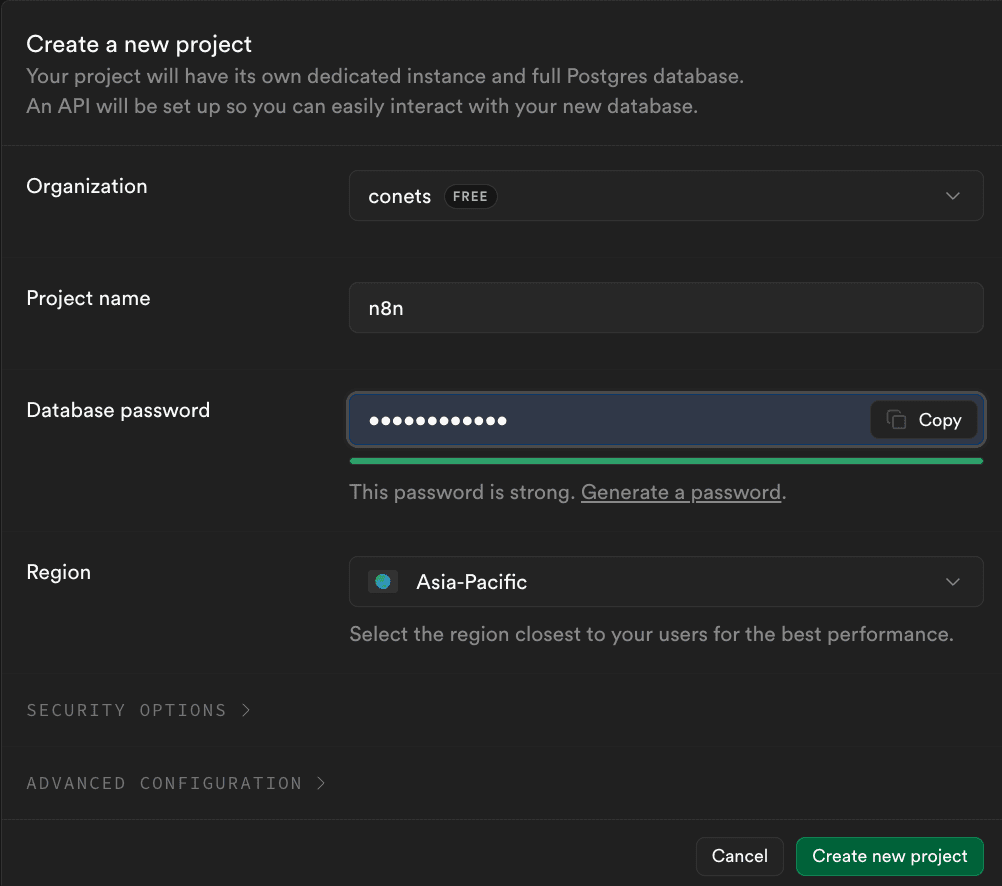The image size is (1002, 886).
Task: Click the Asia-Pacific globe icon
Action: click(382, 582)
